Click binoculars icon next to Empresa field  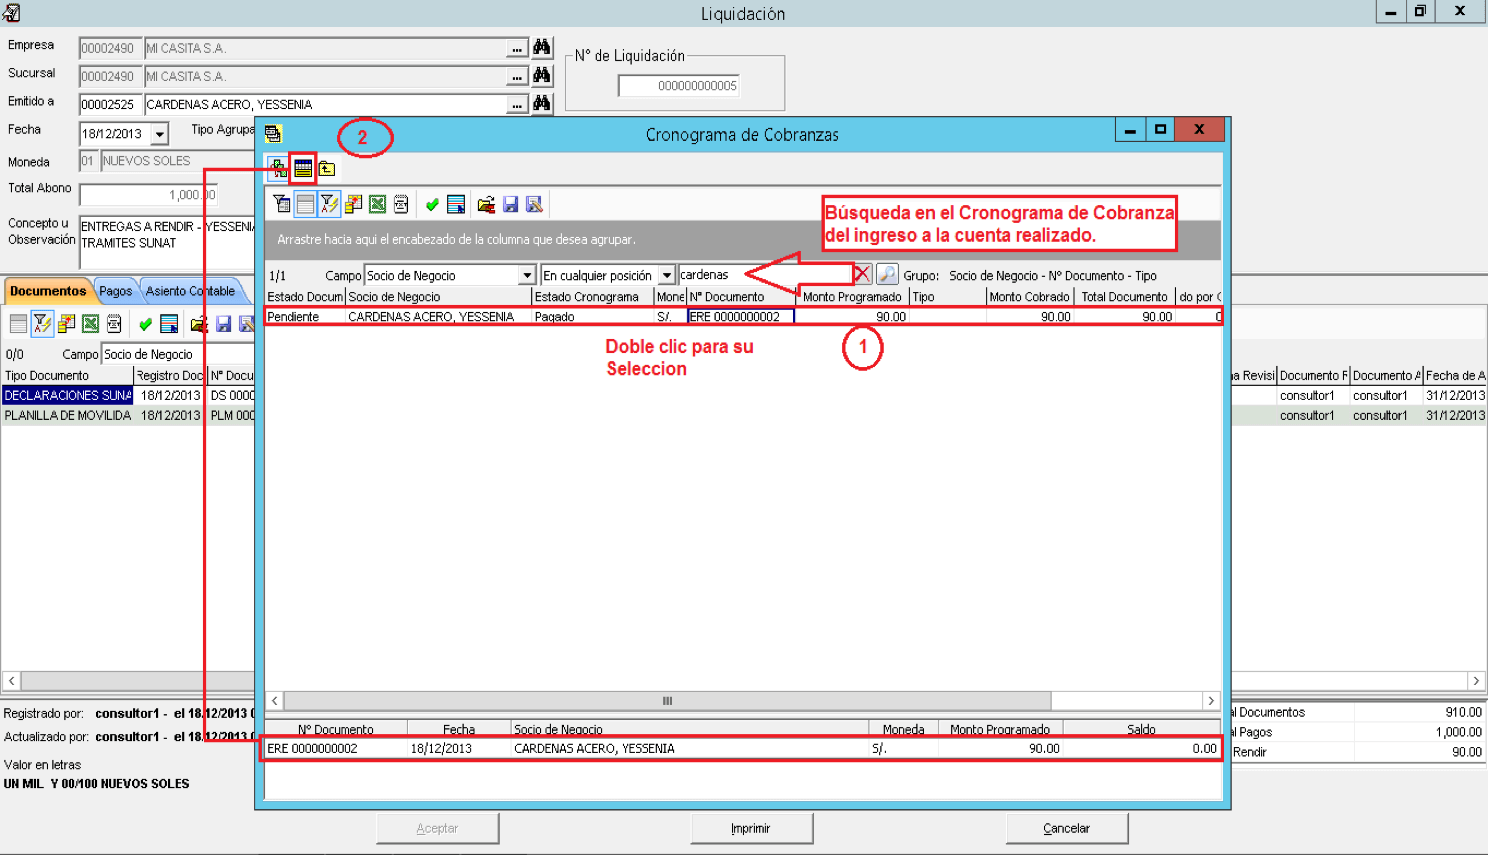click(542, 47)
